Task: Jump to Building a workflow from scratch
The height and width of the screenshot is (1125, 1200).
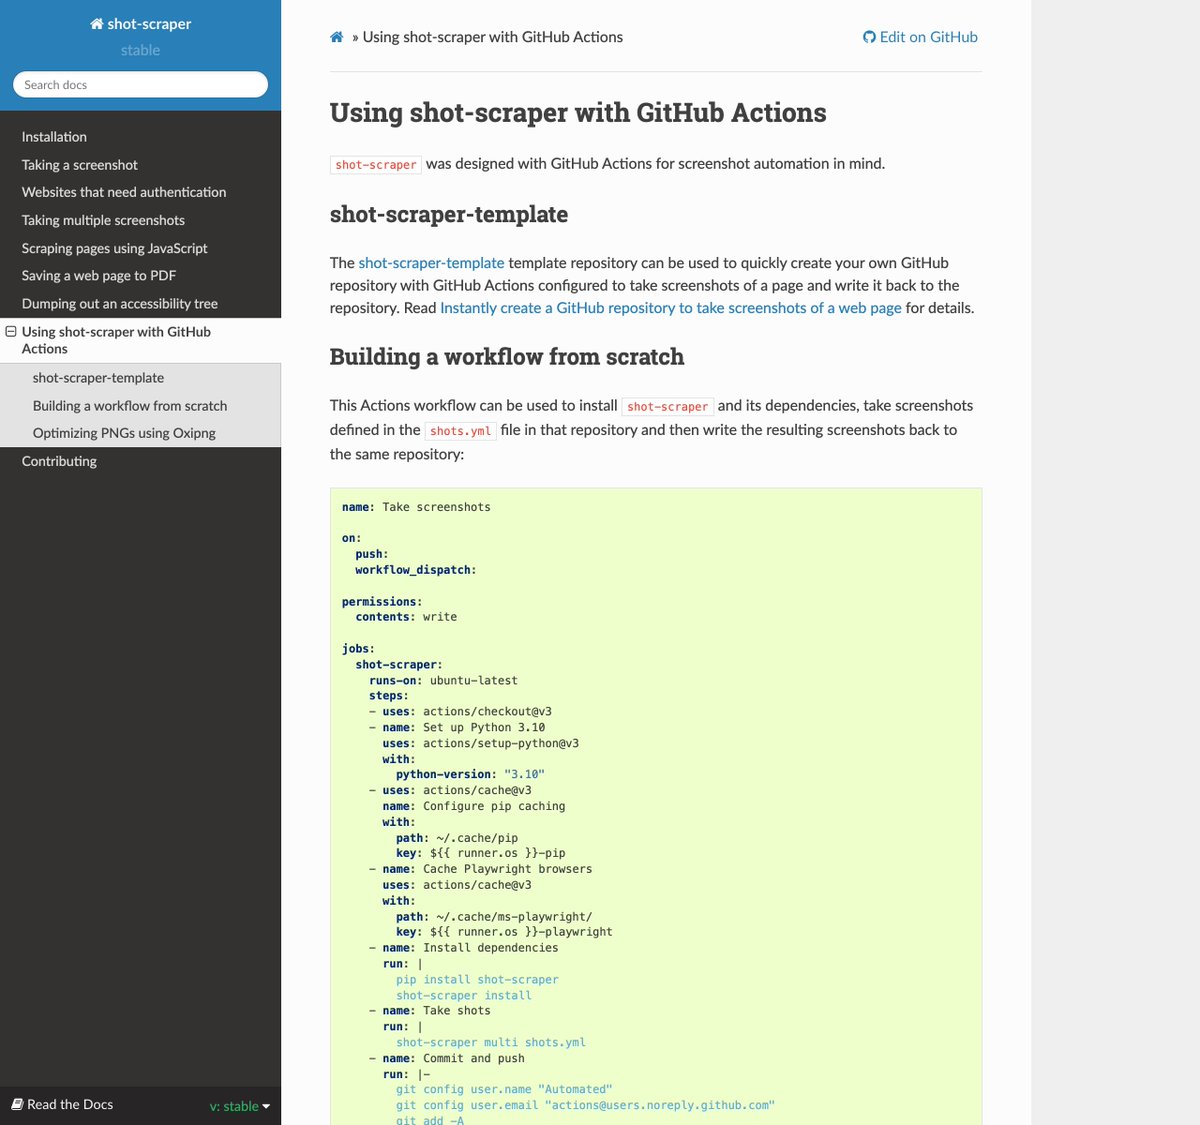Action: [x=130, y=406]
